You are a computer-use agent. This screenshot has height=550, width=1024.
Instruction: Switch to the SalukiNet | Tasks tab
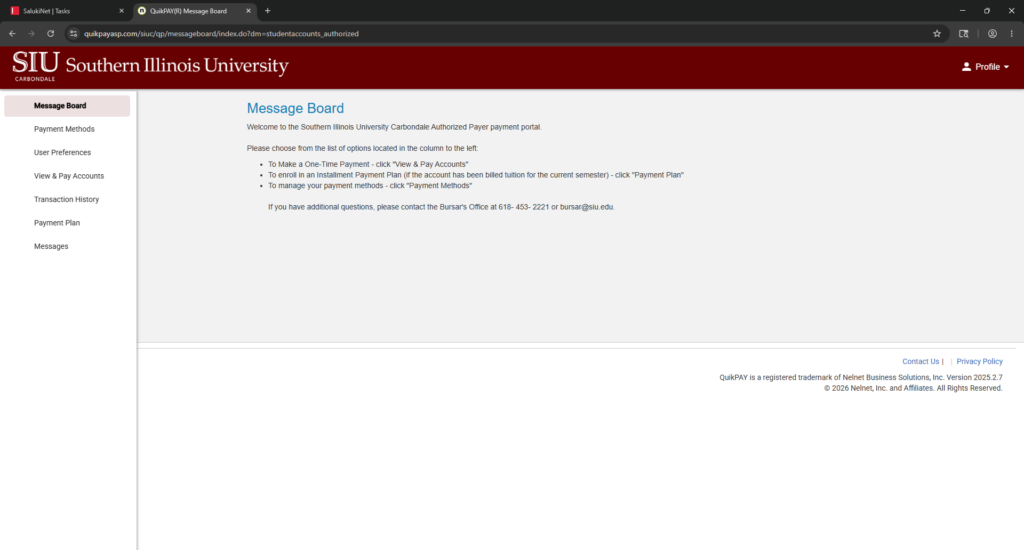[65, 11]
